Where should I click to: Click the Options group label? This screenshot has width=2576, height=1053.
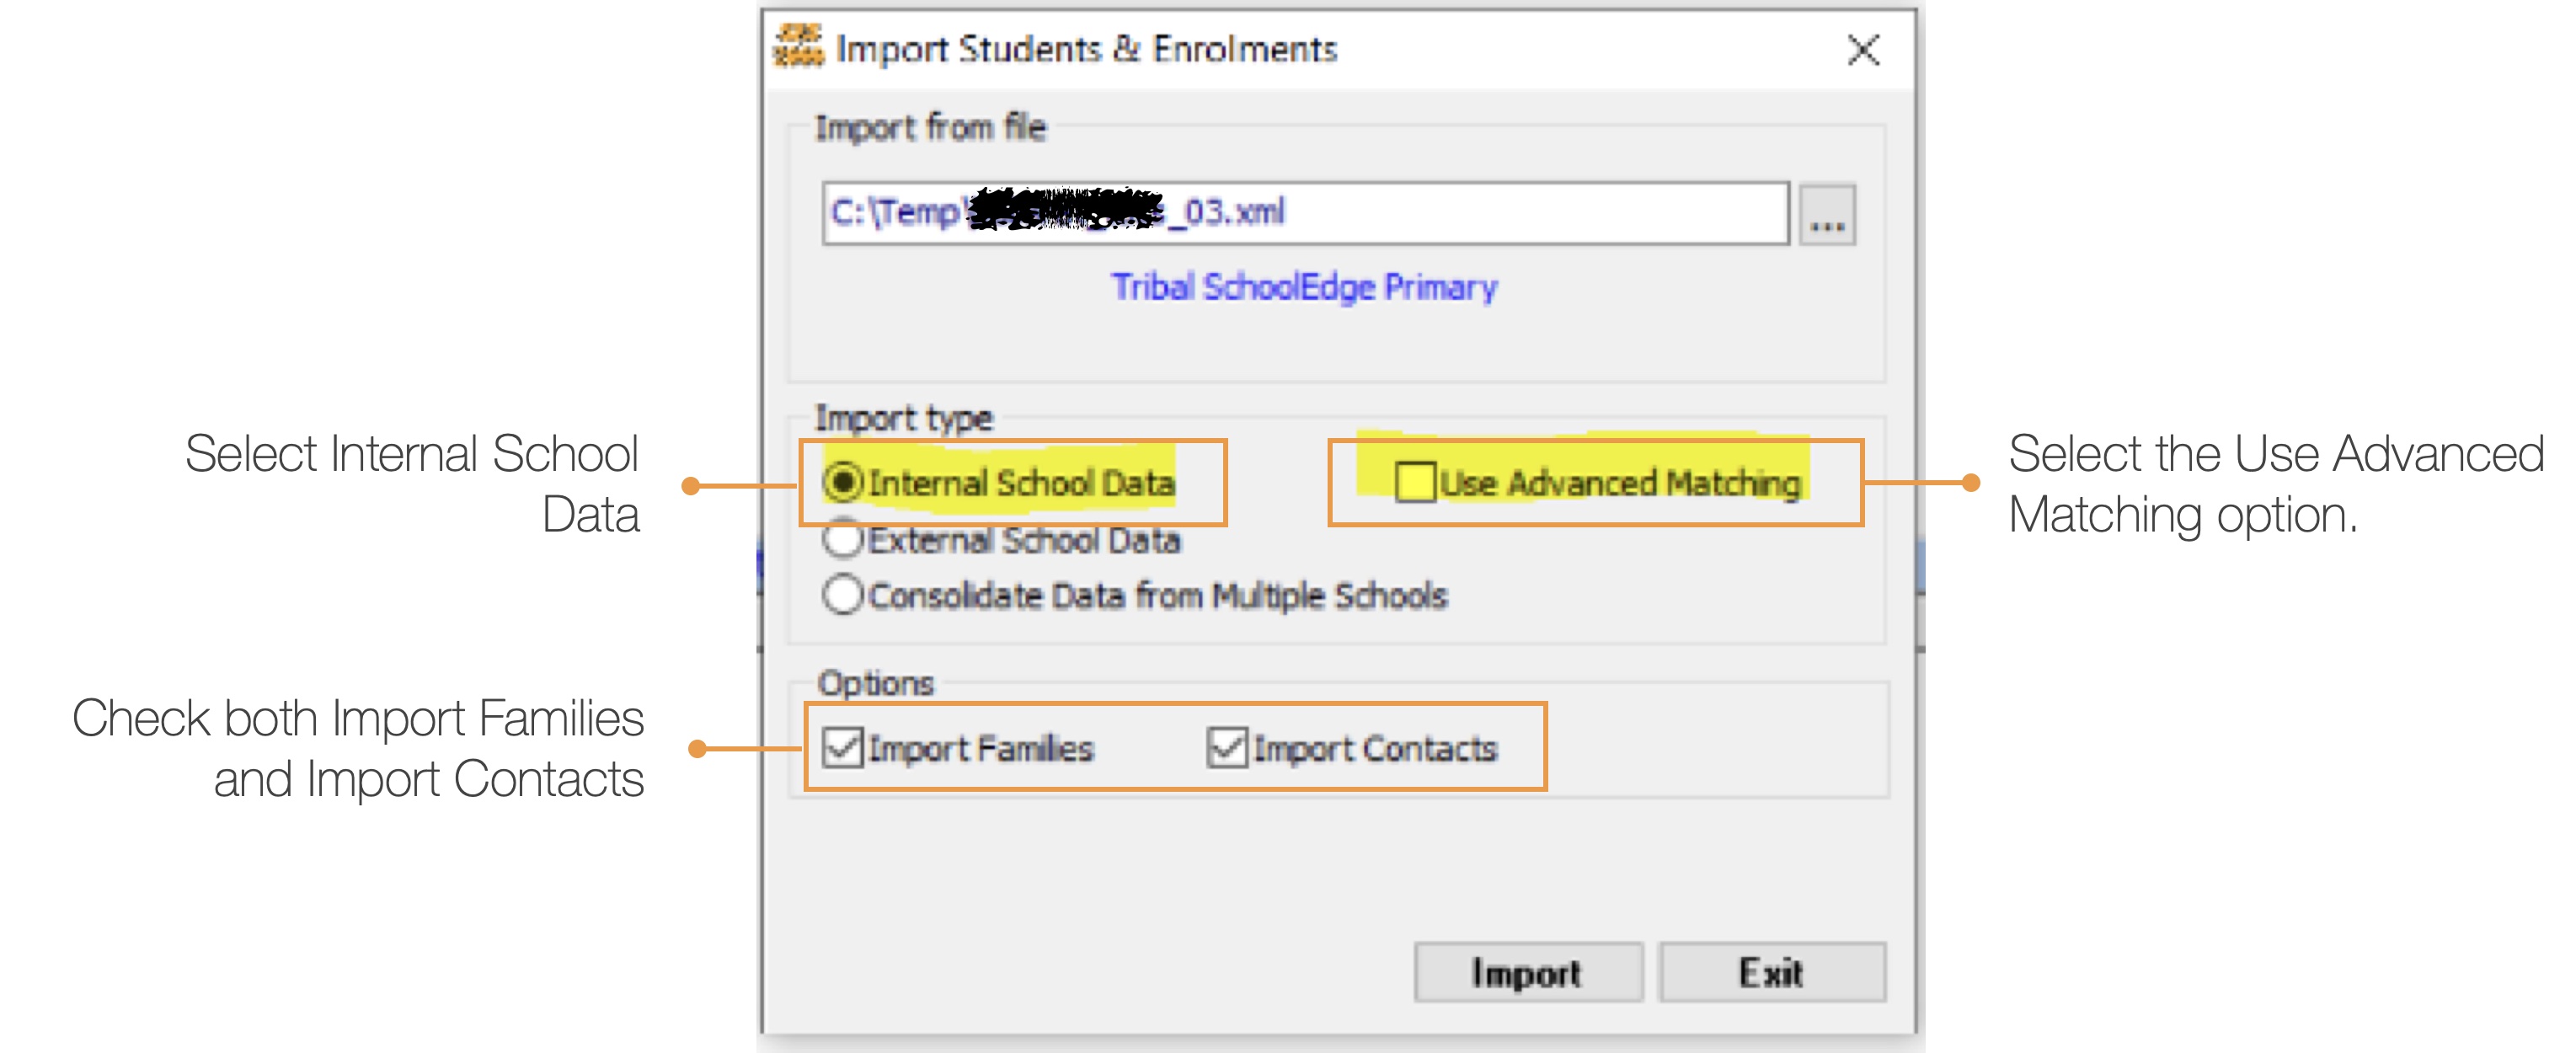875,683
